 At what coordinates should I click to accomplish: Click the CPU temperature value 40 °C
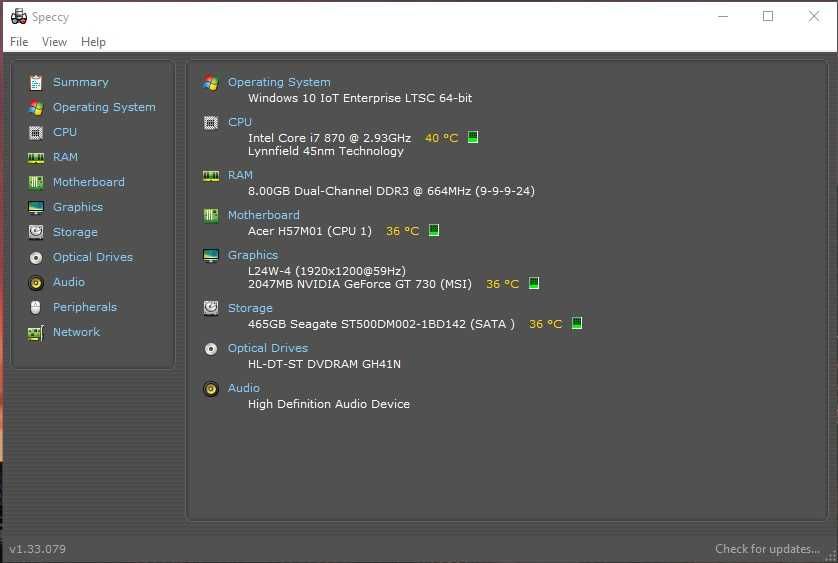(x=441, y=138)
